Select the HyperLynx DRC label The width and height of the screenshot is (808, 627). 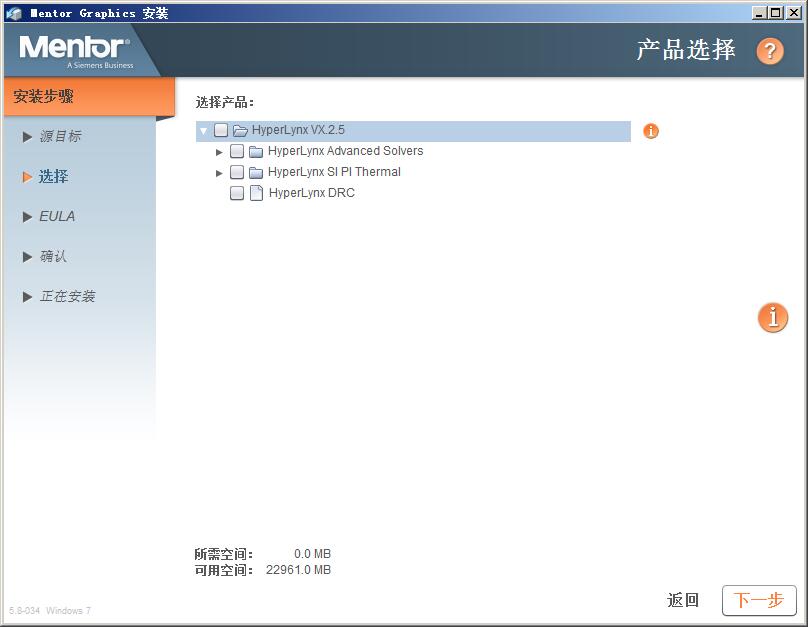click(312, 193)
